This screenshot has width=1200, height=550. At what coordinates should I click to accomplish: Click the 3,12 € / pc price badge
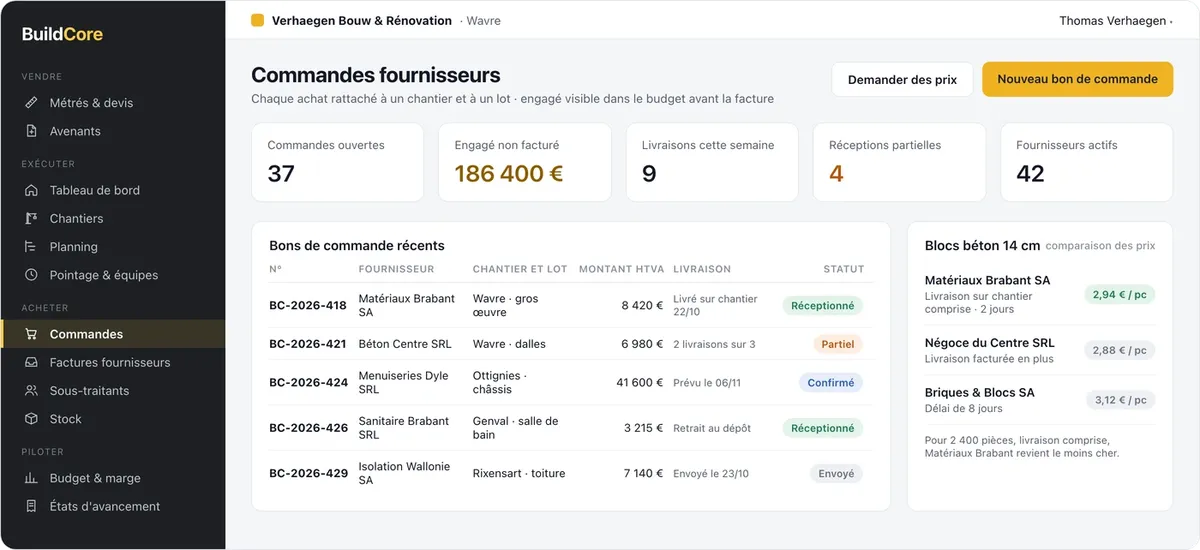(1120, 399)
